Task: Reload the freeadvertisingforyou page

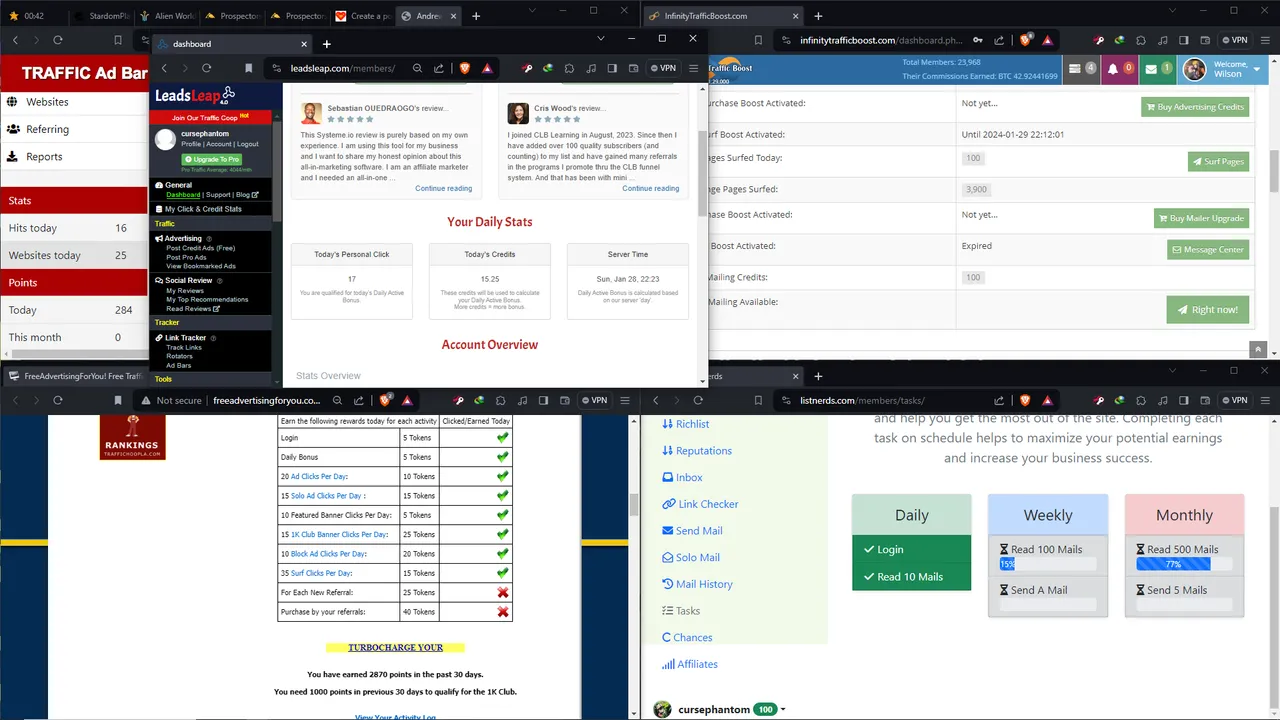Action: coord(58,400)
